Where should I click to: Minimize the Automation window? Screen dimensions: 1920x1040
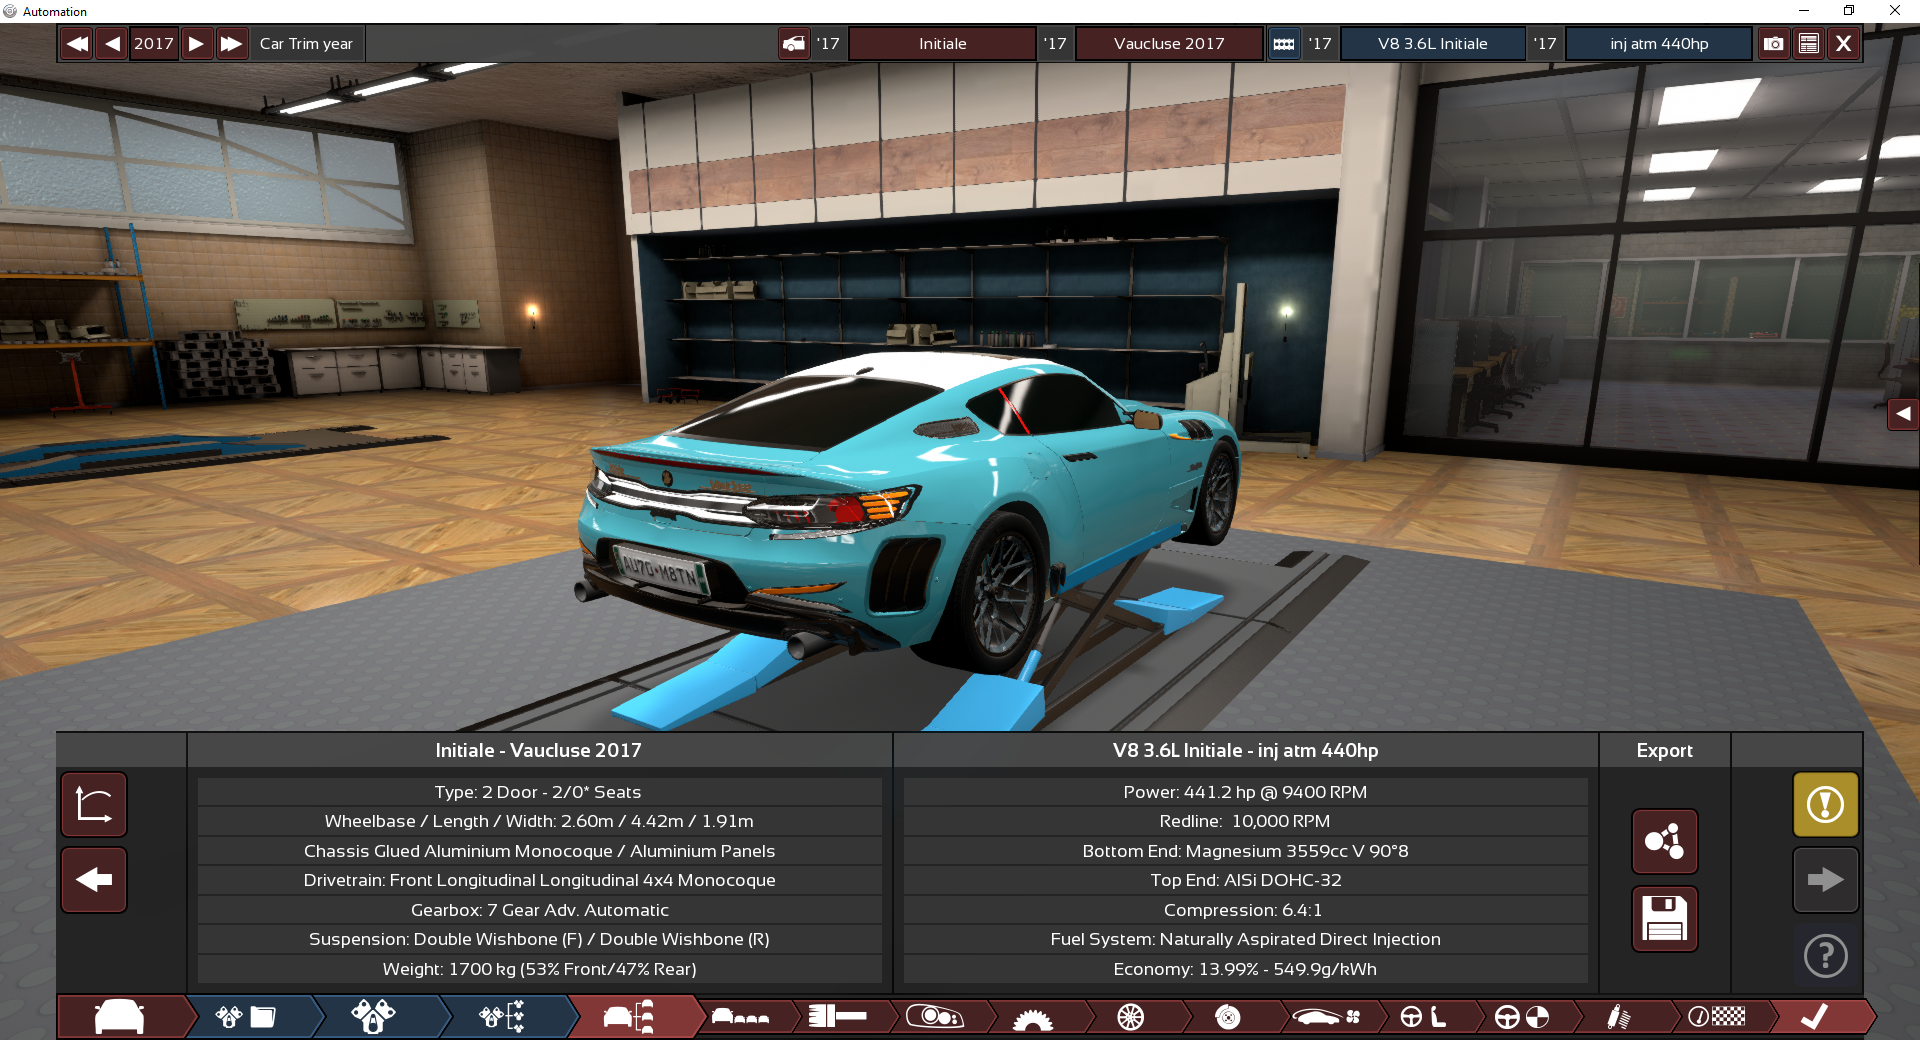pyautogui.click(x=1803, y=11)
